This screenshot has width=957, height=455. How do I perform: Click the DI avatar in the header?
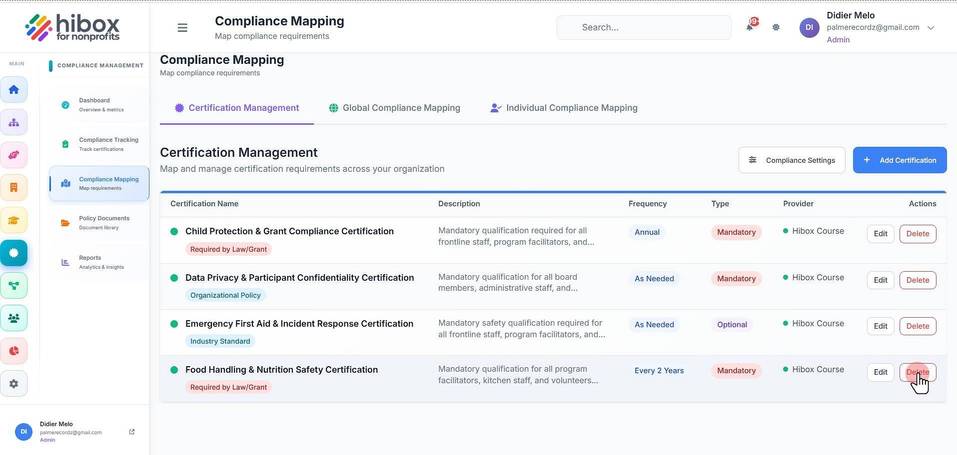(809, 27)
